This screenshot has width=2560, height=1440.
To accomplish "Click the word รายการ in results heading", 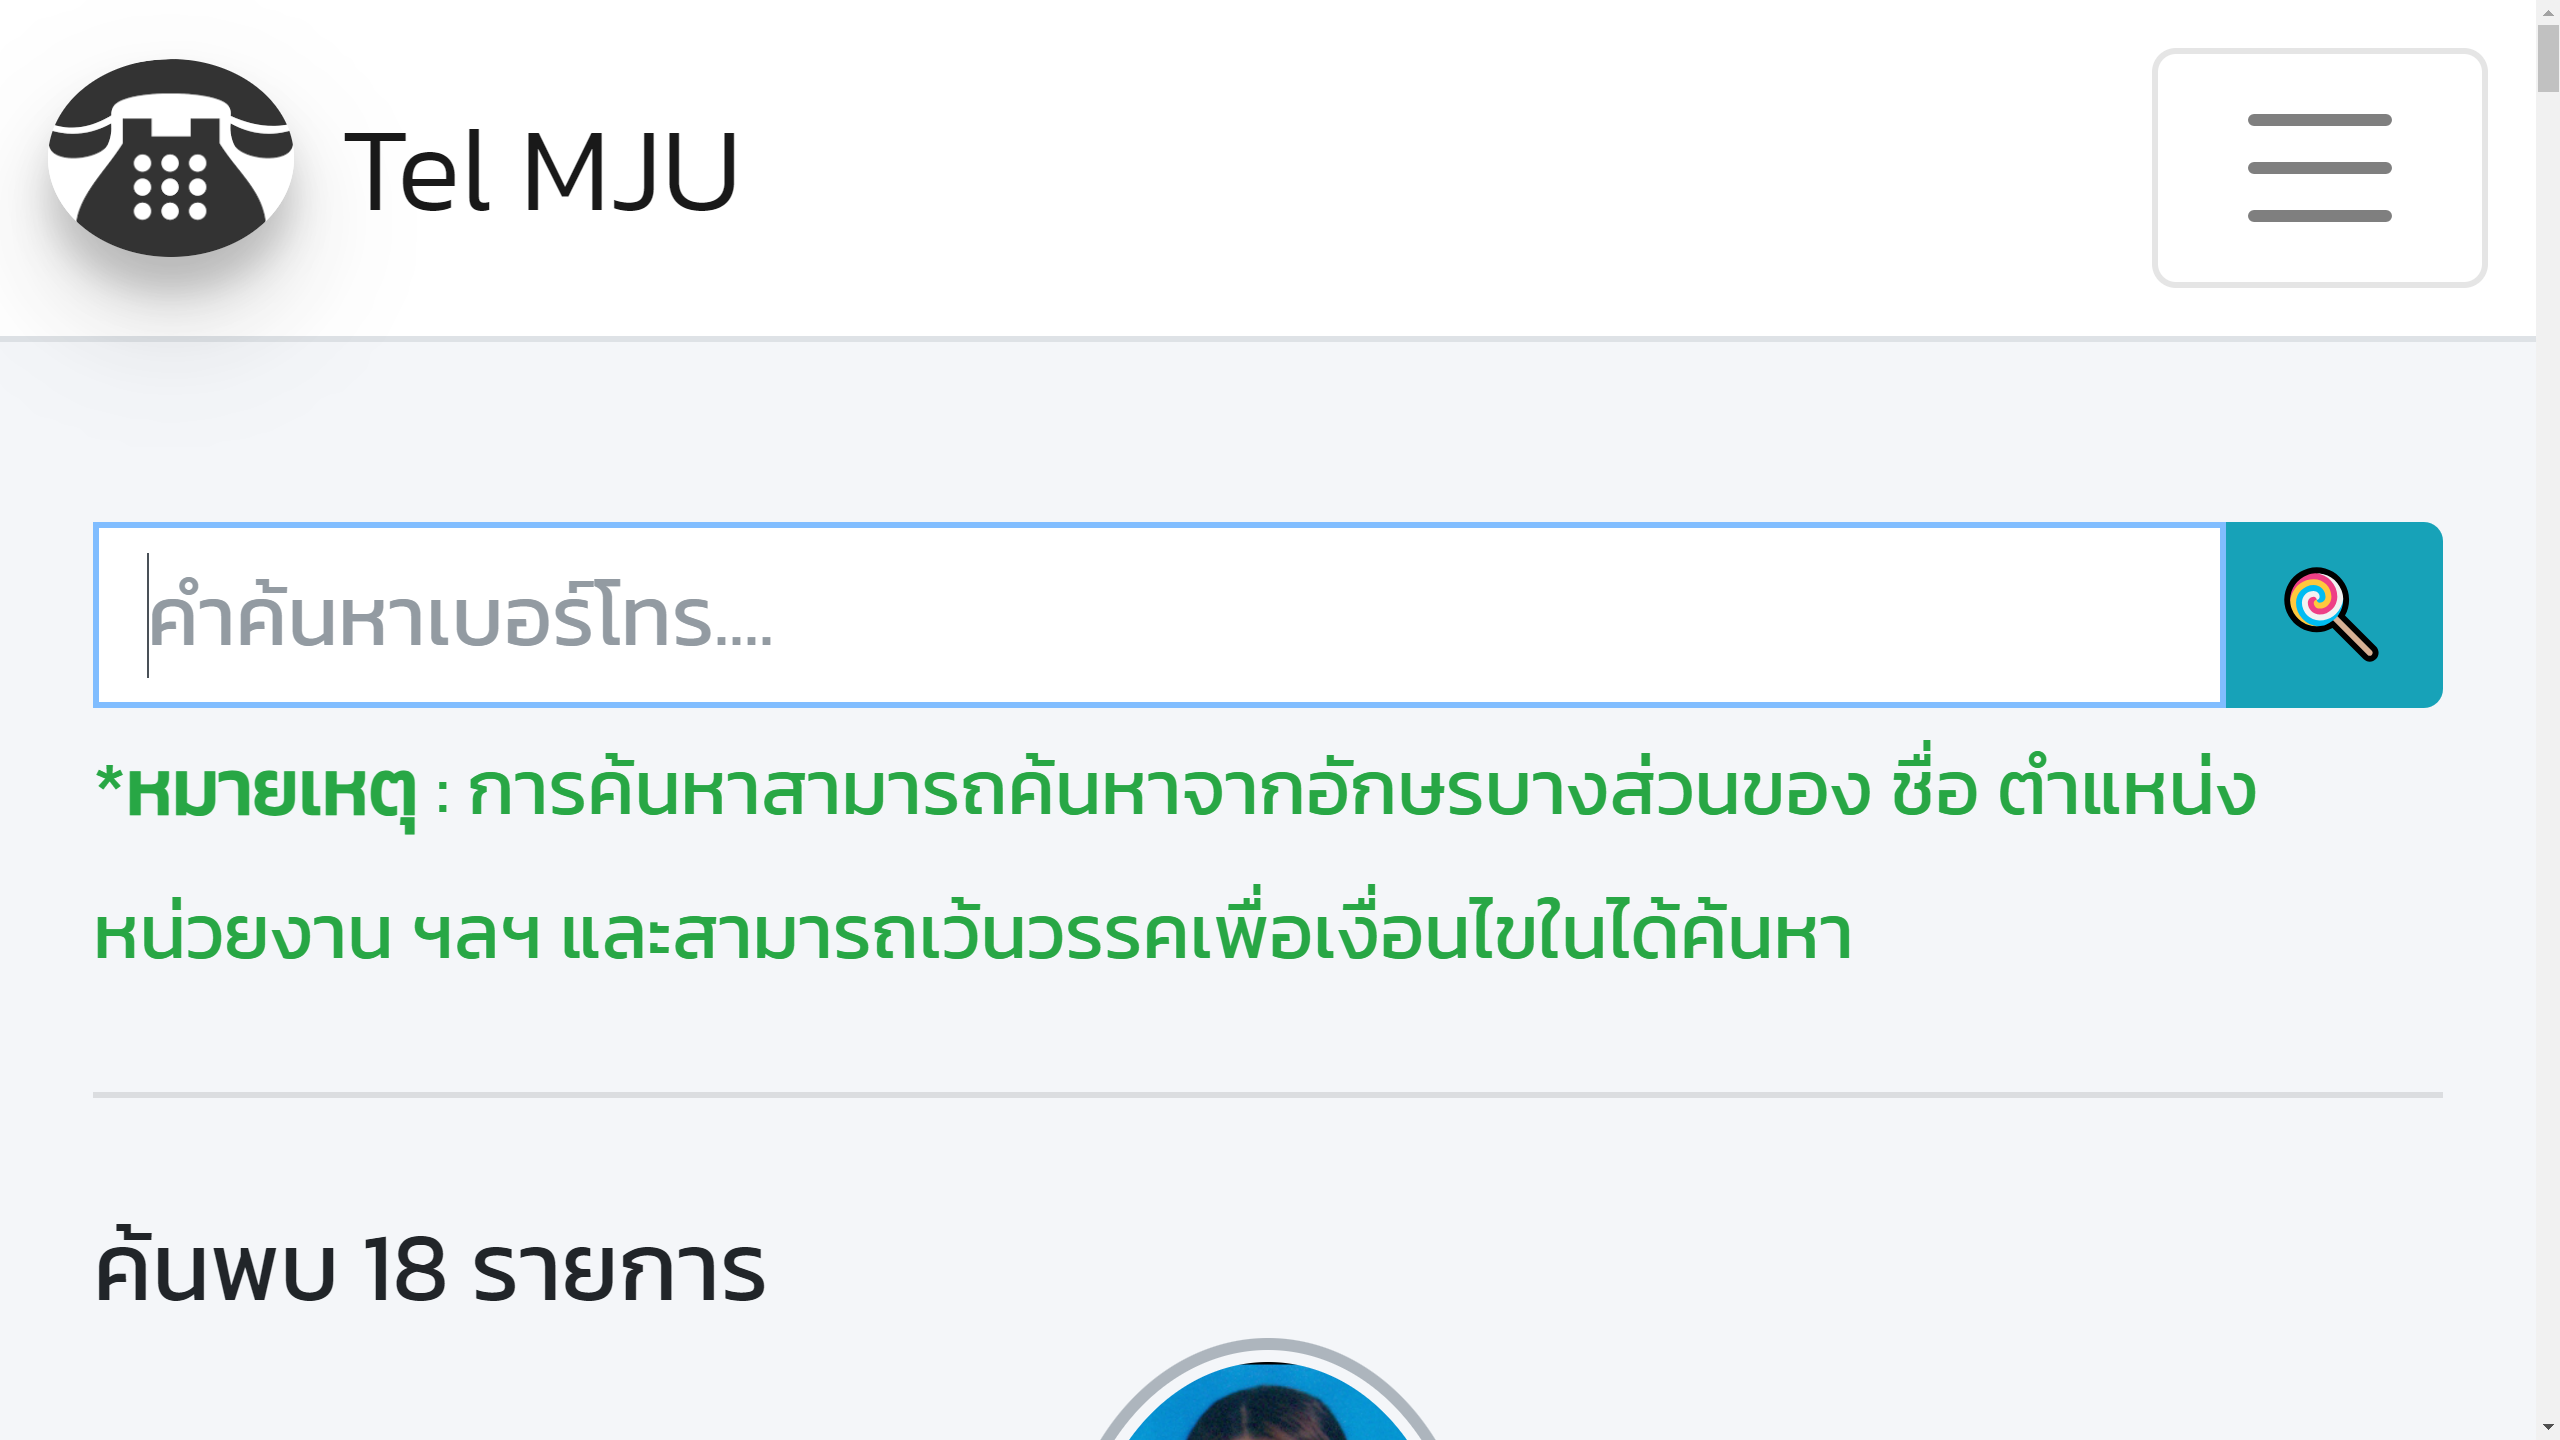I will pos(618,1270).
